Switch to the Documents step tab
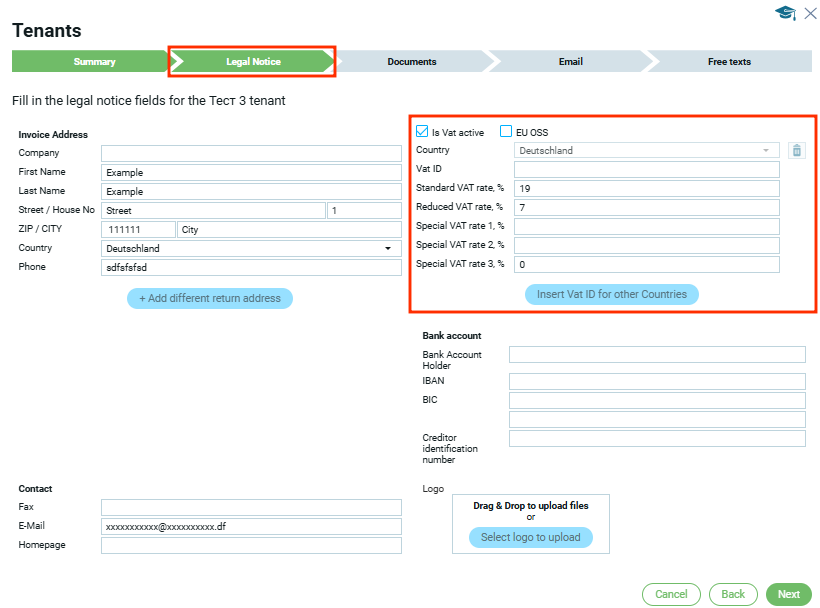This screenshot has height=608, width=820. (412, 62)
